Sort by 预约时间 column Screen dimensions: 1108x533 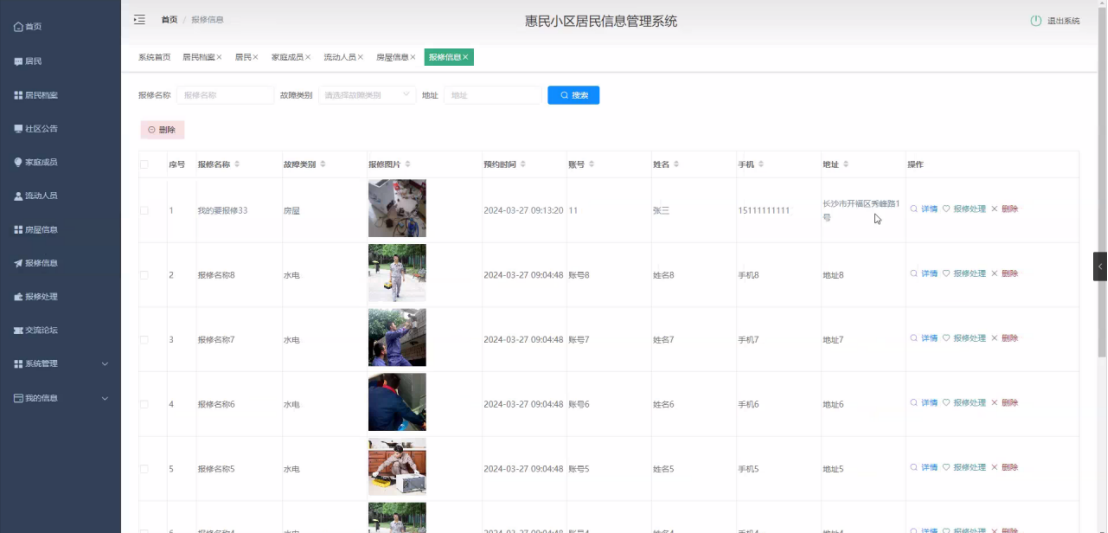[x=523, y=164]
